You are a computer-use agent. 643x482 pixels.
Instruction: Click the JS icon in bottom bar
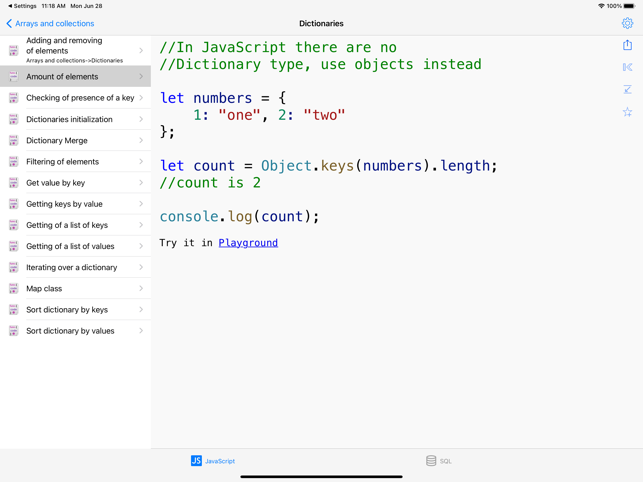196,461
